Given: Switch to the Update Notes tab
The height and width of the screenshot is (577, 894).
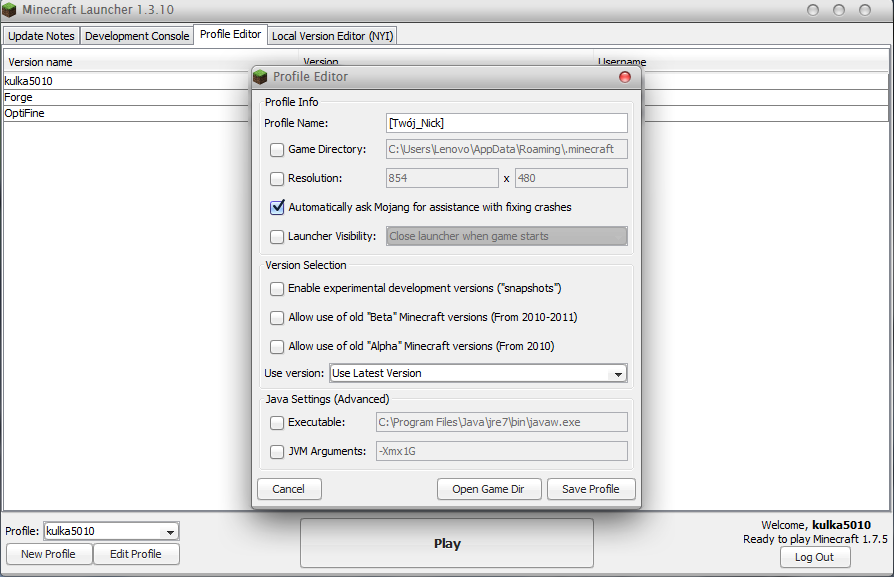Looking at the screenshot, I should (x=41, y=36).
